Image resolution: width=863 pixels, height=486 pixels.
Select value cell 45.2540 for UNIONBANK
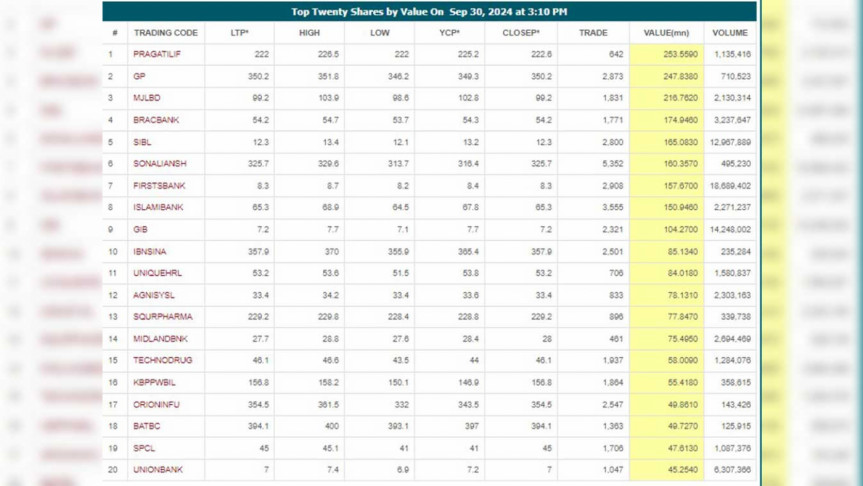(x=682, y=469)
